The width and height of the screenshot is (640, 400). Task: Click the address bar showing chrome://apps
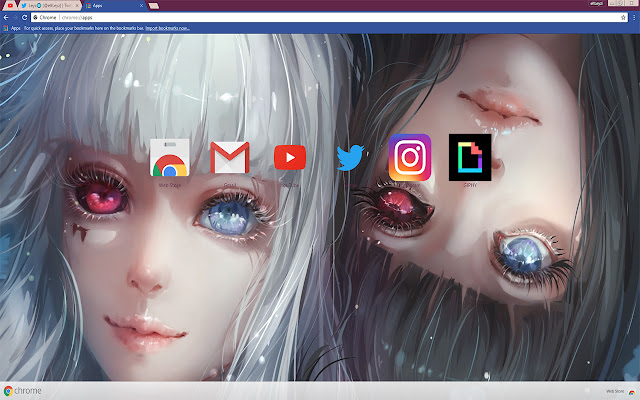[x=327, y=18]
